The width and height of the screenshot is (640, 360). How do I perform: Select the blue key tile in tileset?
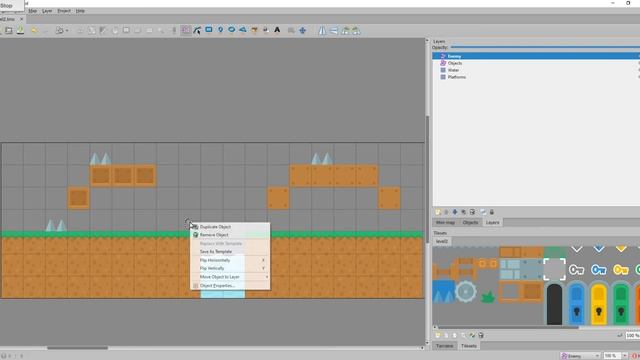pyautogui.click(x=598, y=270)
